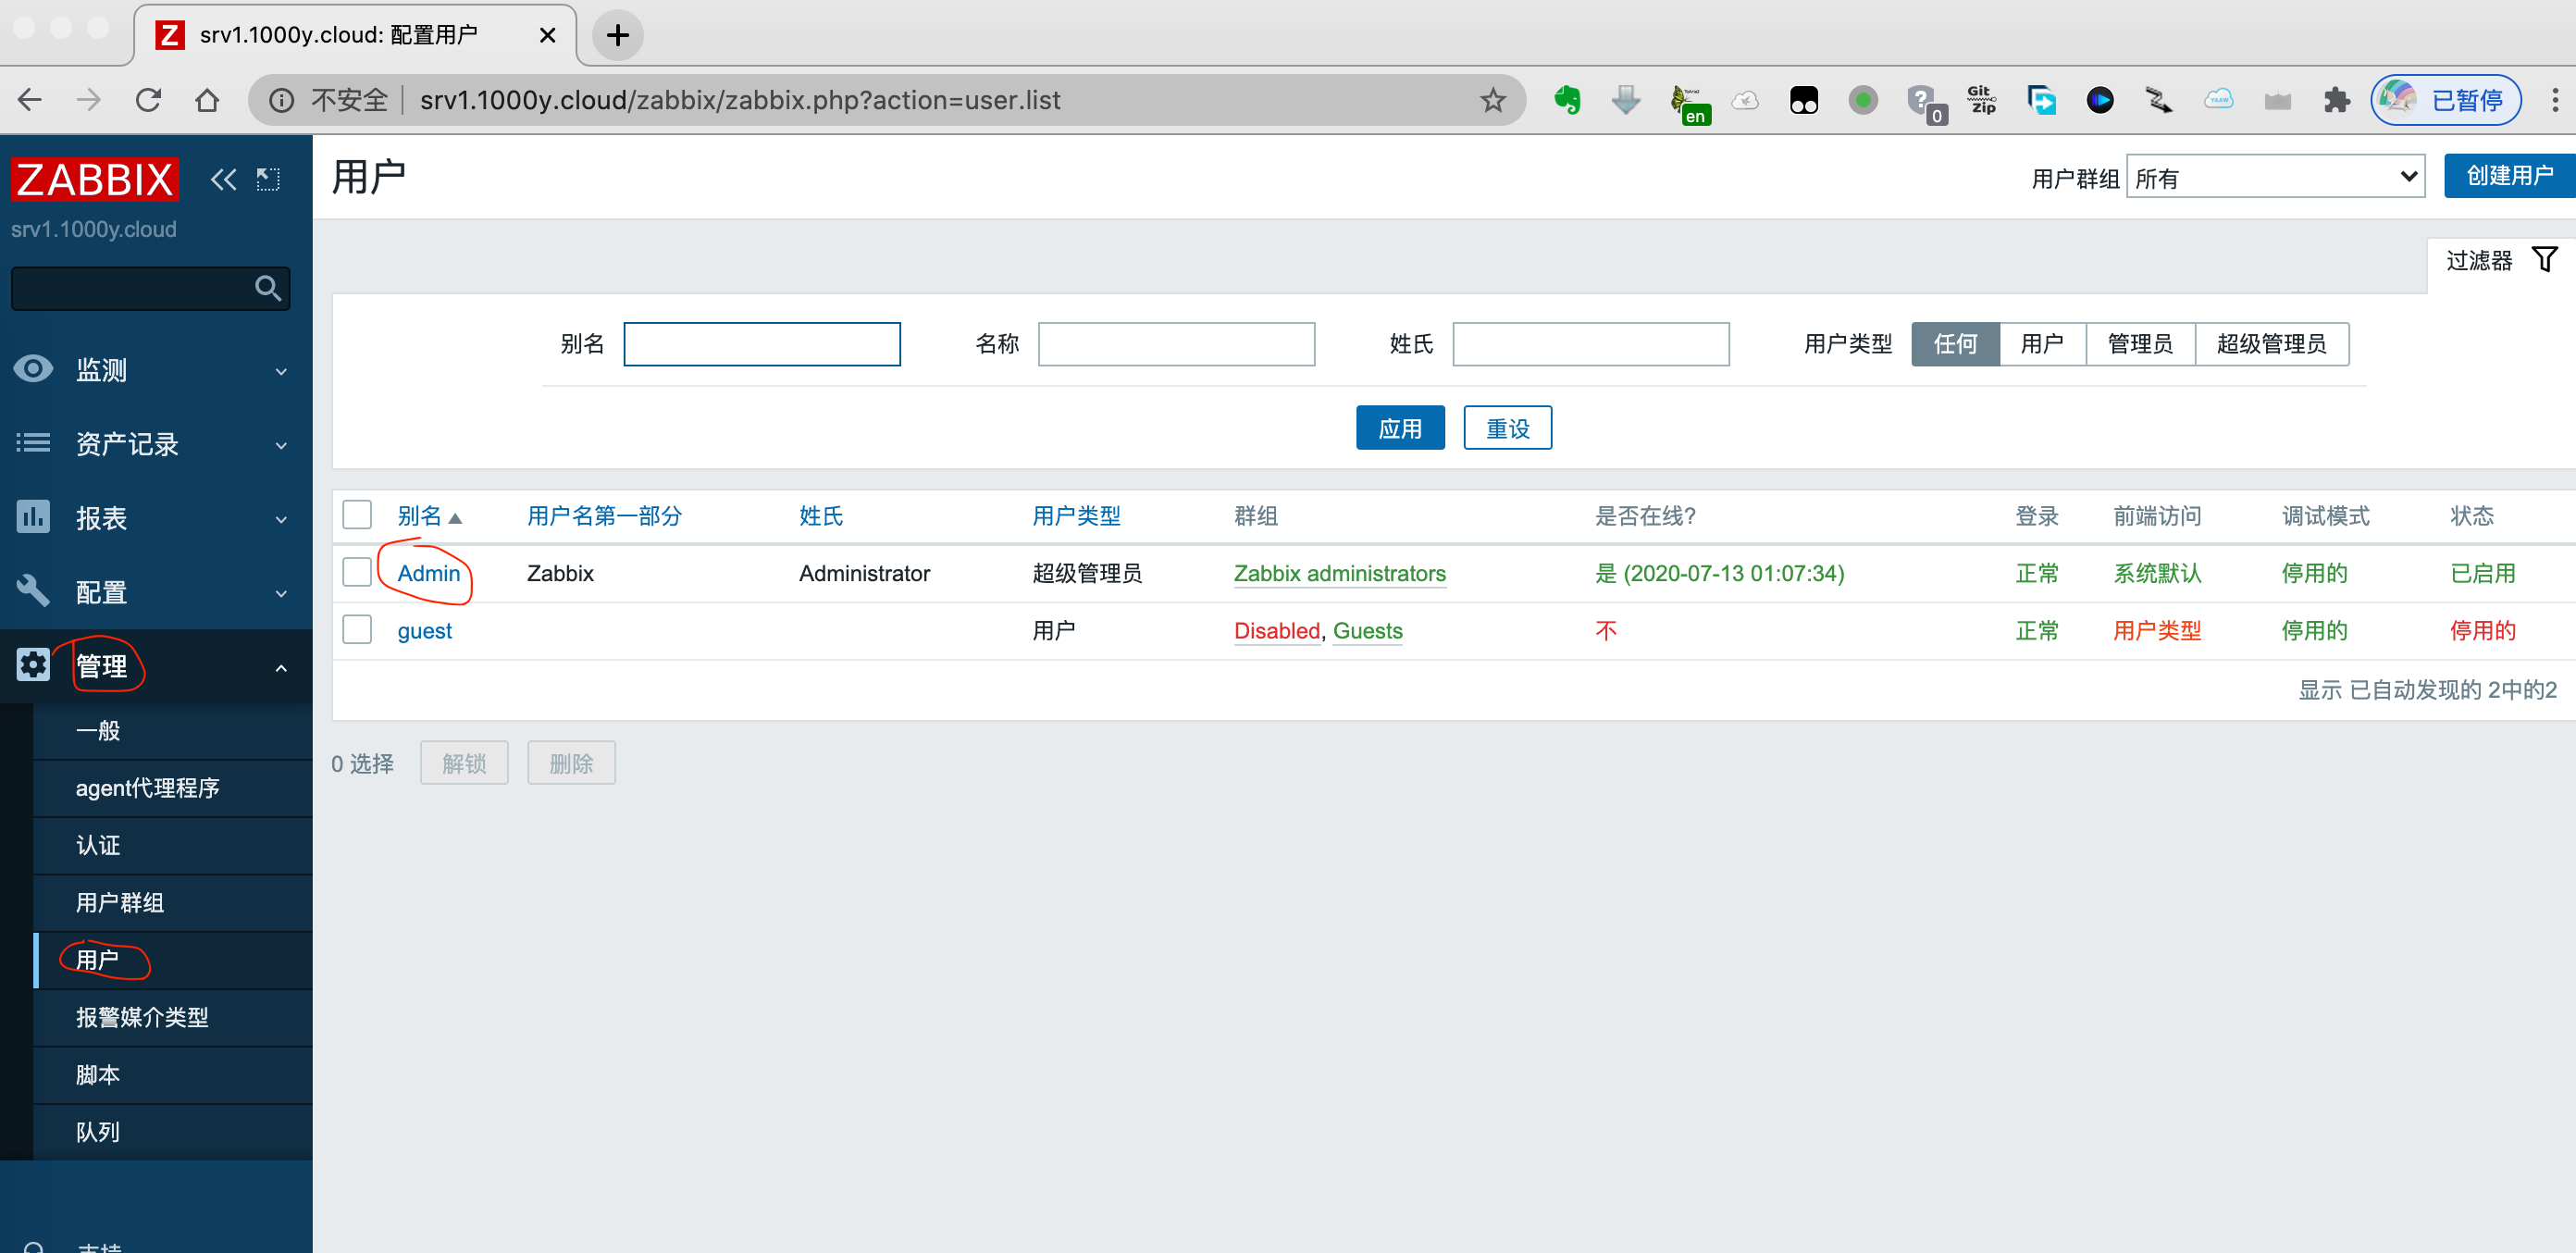This screenshot has width=2576, height=1253.
Task: Click the ZABBIX logo
Action: [94, 179]
